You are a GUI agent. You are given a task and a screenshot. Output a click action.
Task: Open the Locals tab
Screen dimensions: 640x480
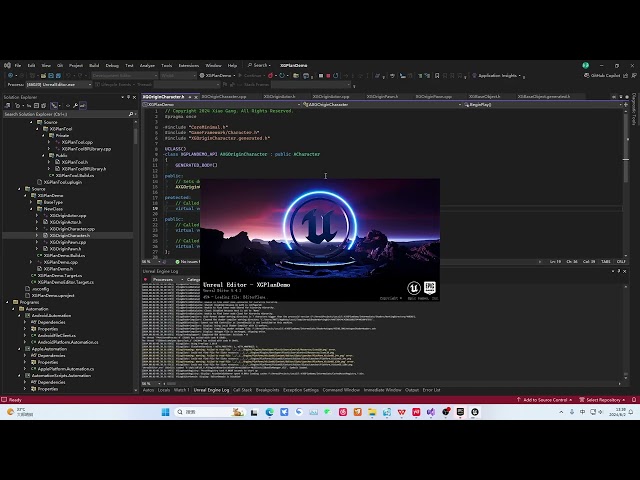[164, 390]
